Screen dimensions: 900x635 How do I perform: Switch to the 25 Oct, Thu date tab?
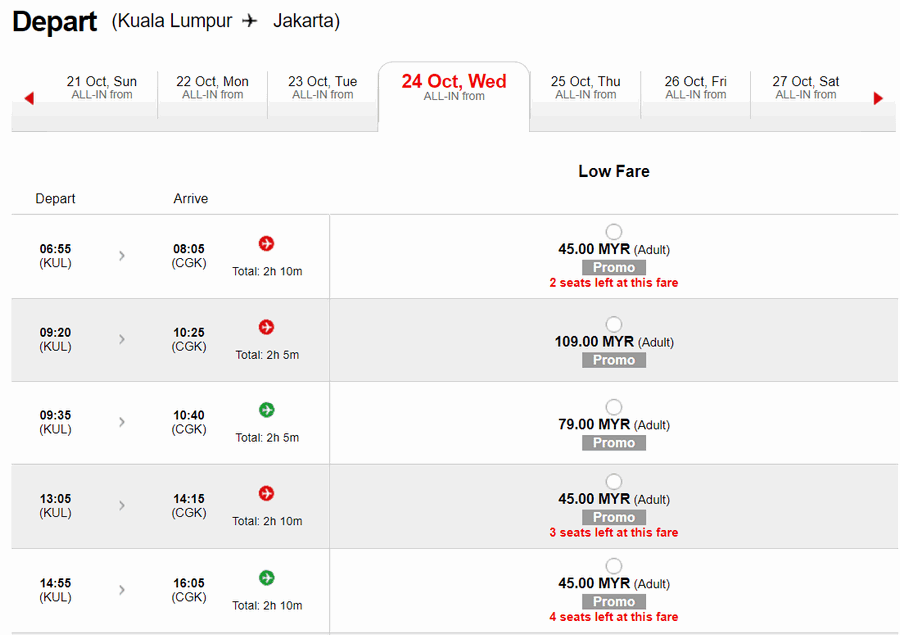(585, 88)
